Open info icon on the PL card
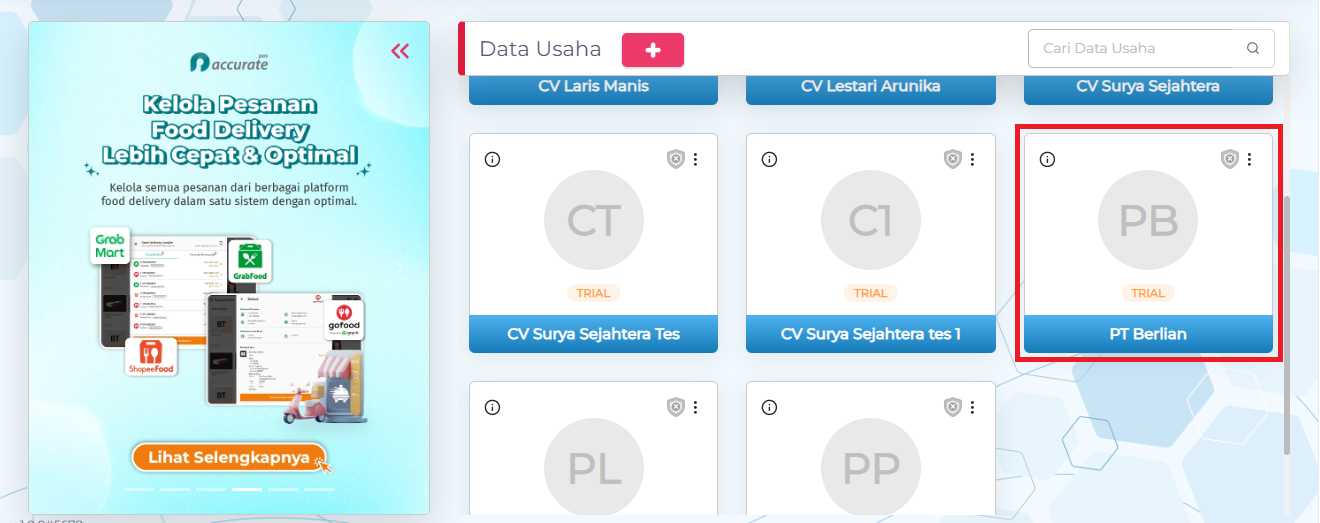The width and height of the screenshot is (1320, 523). (x=491, y=407)
